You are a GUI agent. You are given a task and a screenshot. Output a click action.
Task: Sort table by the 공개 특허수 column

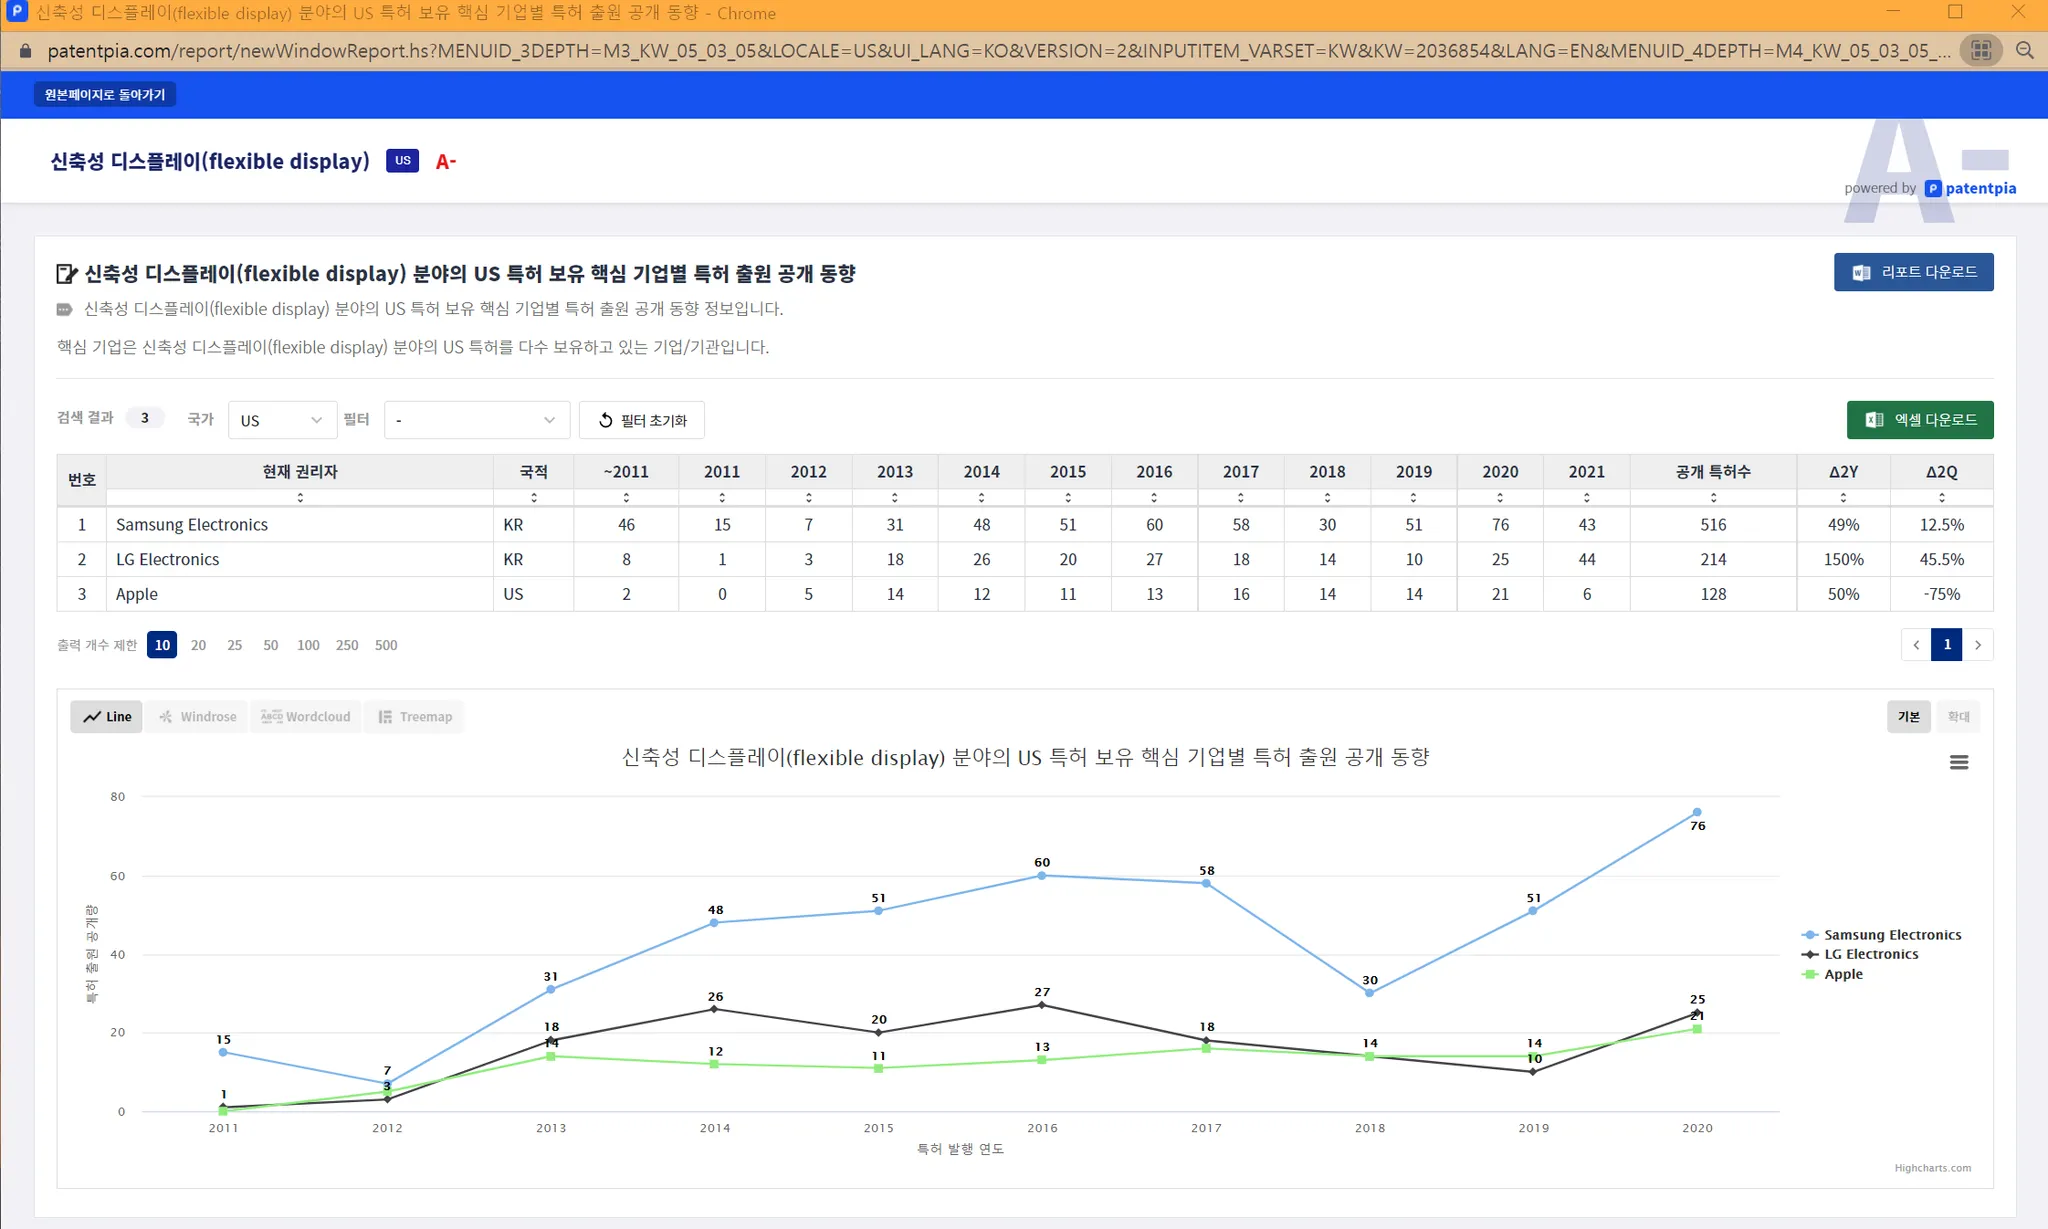1712,497
